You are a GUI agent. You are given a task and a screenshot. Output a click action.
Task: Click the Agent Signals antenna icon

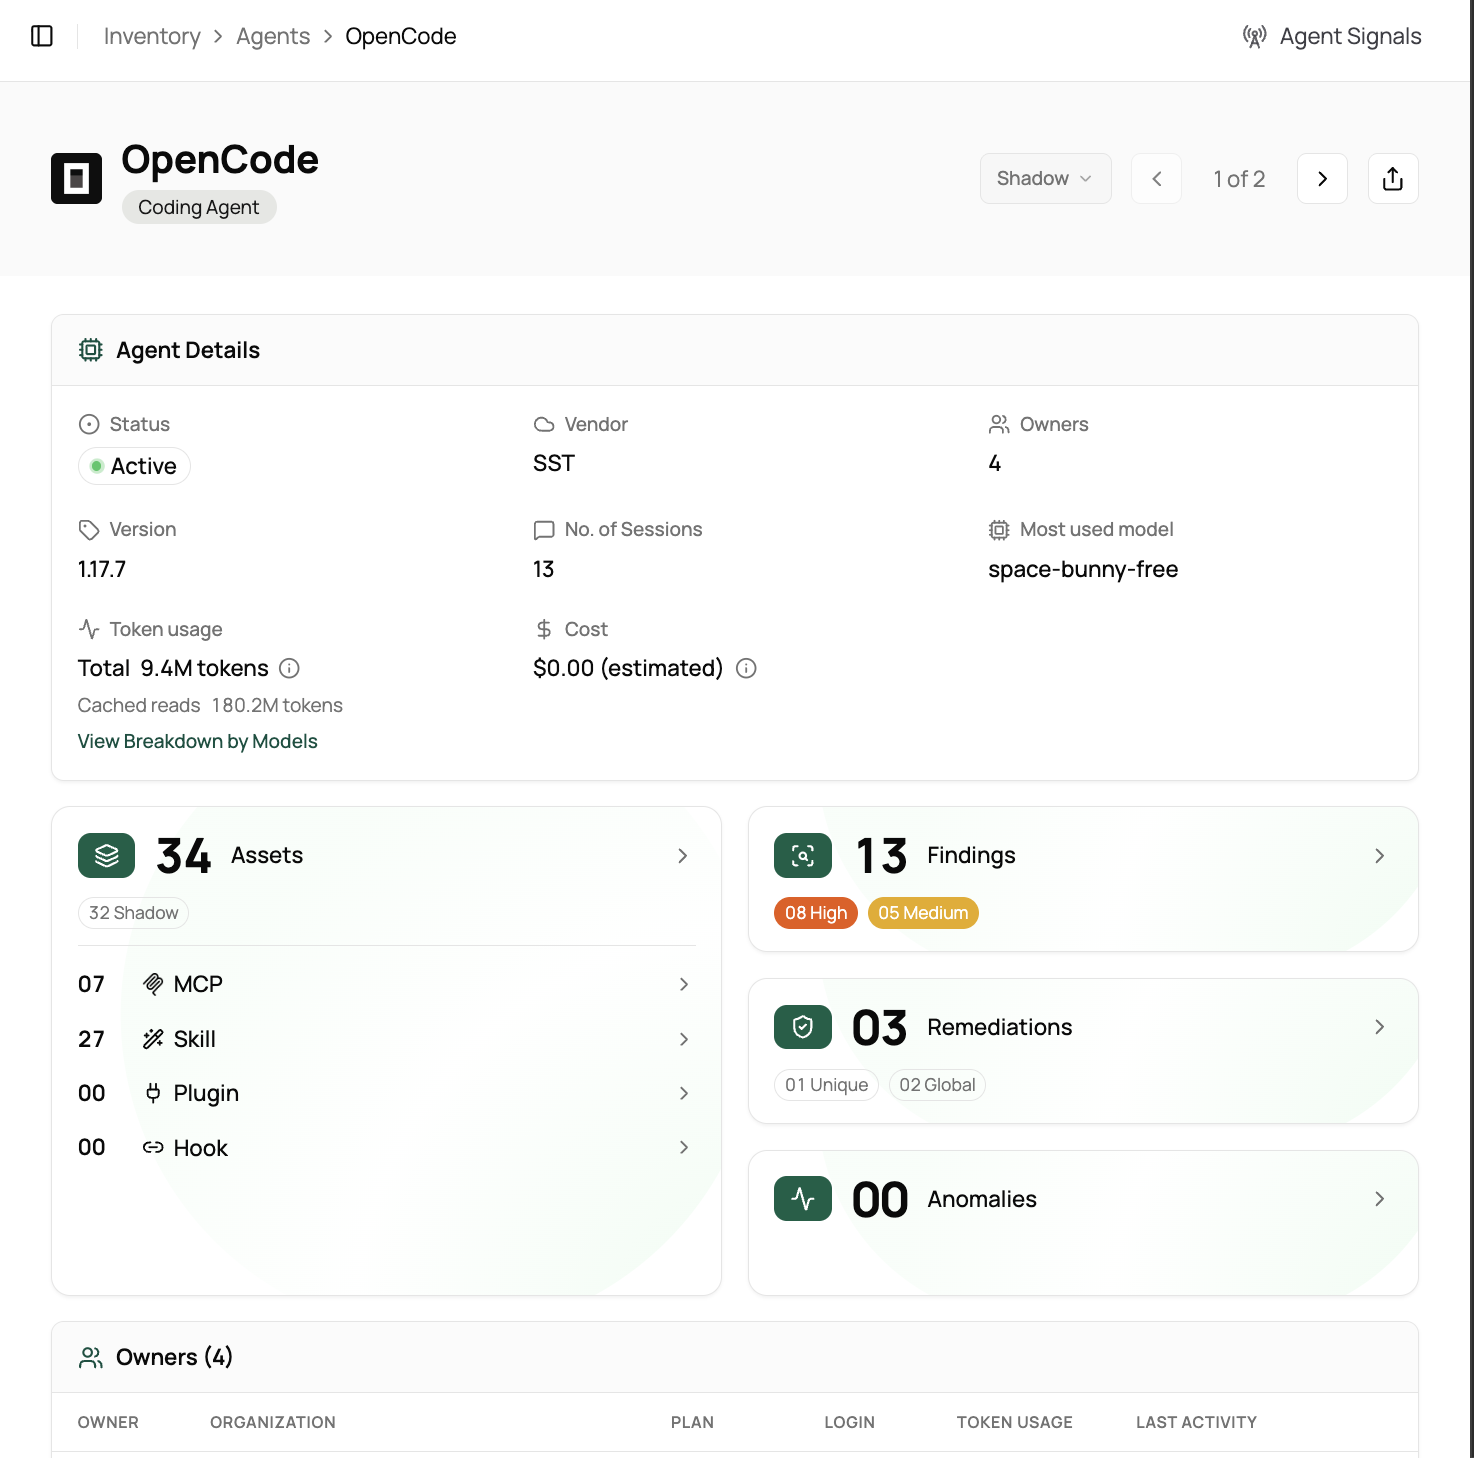click(x=1254, y=36)
